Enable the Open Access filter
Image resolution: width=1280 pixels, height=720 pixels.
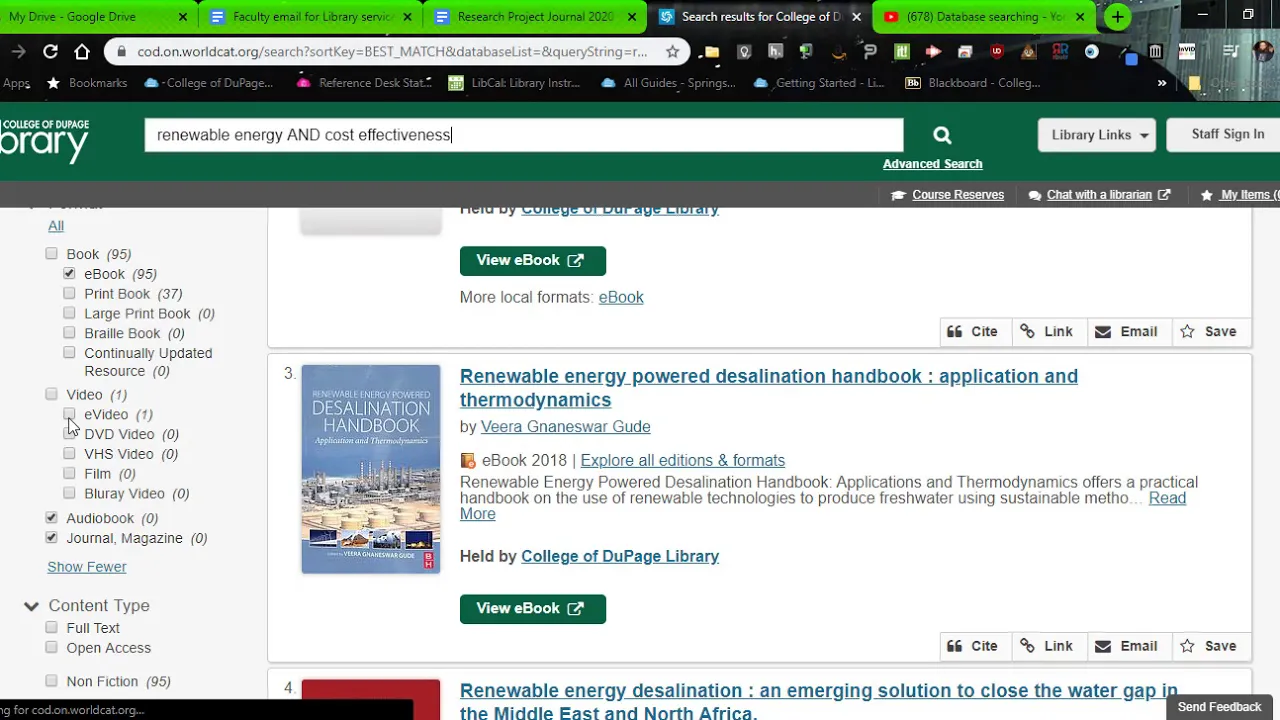click(x=51, y=647)
